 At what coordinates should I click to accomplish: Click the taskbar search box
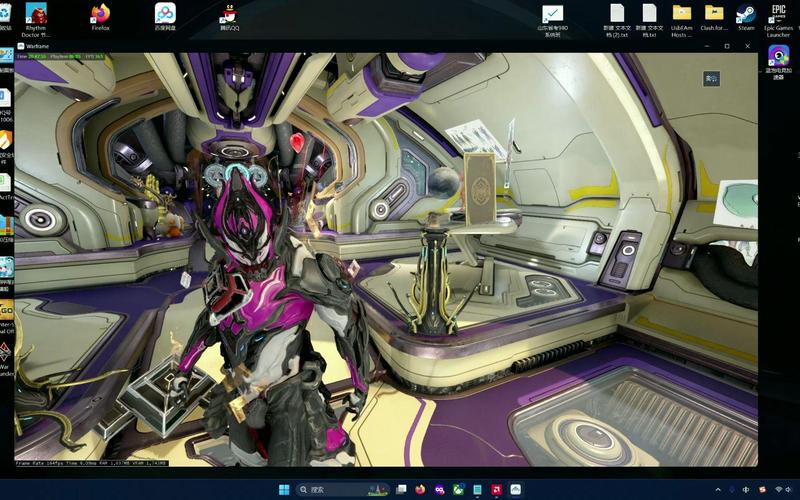[x=342, y=490]
